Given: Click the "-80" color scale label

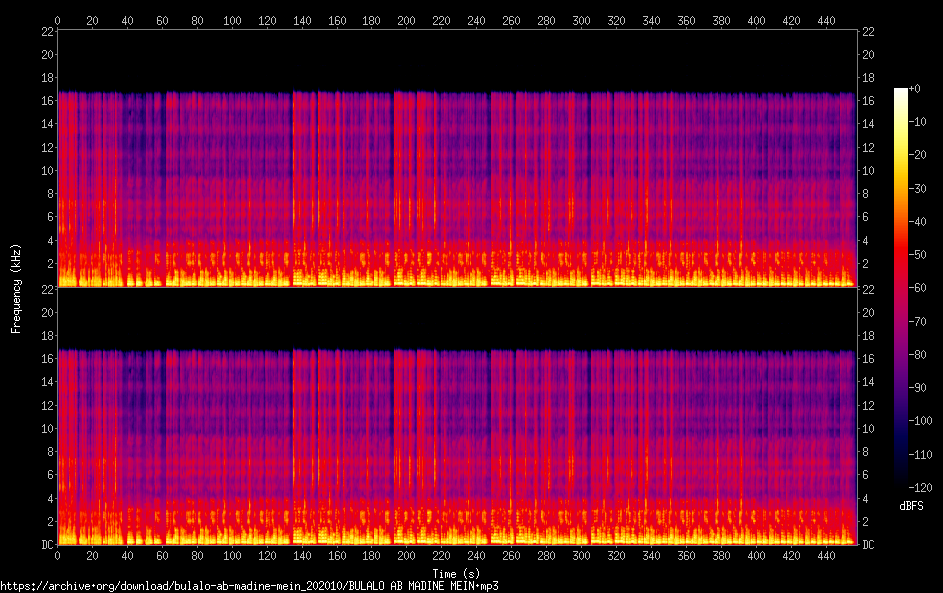Looking at the screenshot, I should coord(917,354).
